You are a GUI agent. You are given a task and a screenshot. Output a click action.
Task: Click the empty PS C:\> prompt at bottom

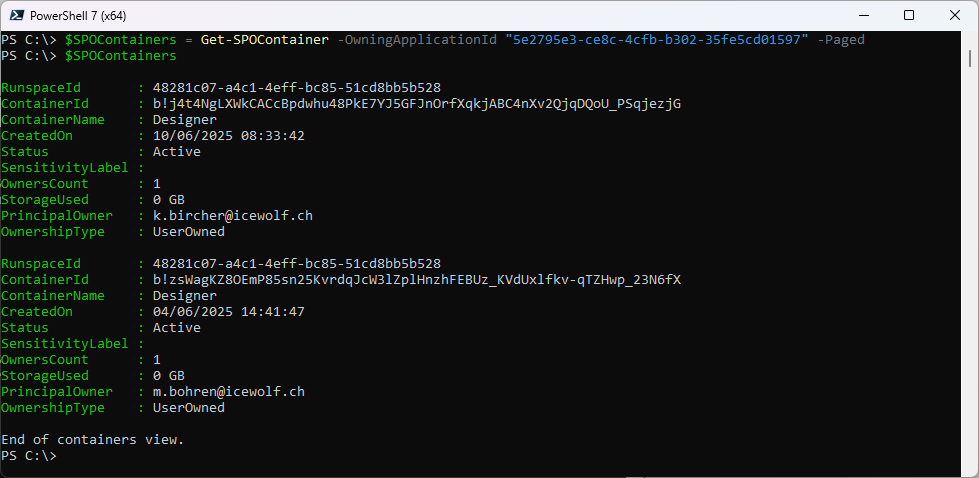pos(29,456)
